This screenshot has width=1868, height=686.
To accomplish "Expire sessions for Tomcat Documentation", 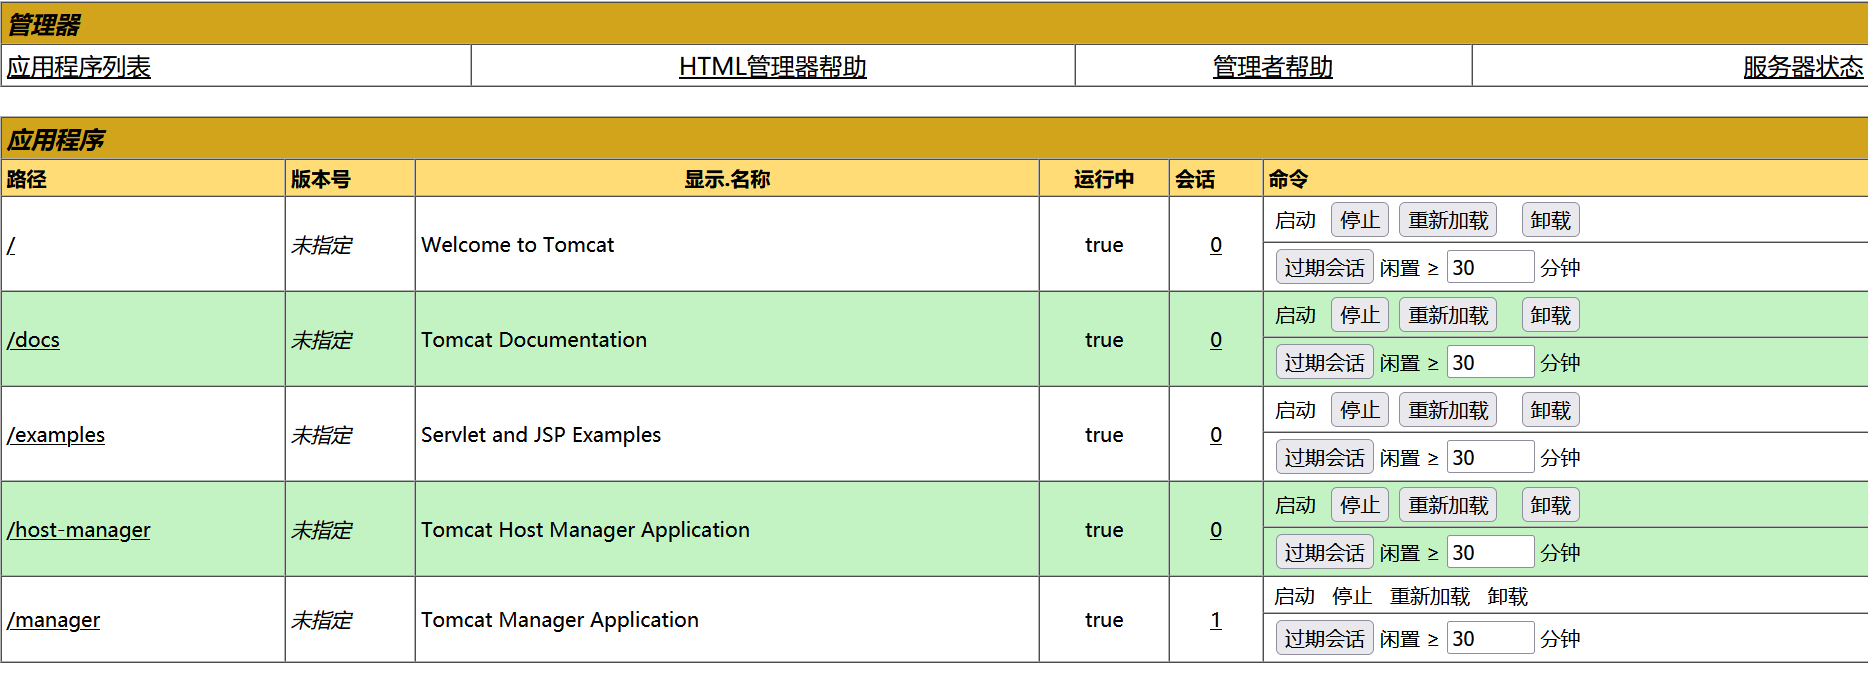I will 1325,362.
